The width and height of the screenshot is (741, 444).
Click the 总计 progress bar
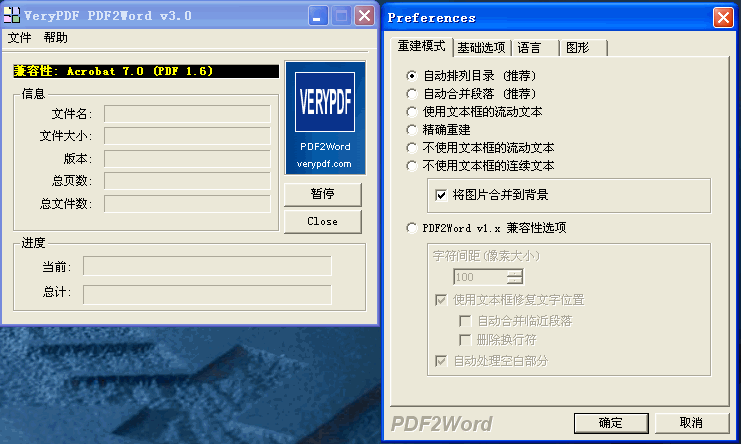[207, 294]
